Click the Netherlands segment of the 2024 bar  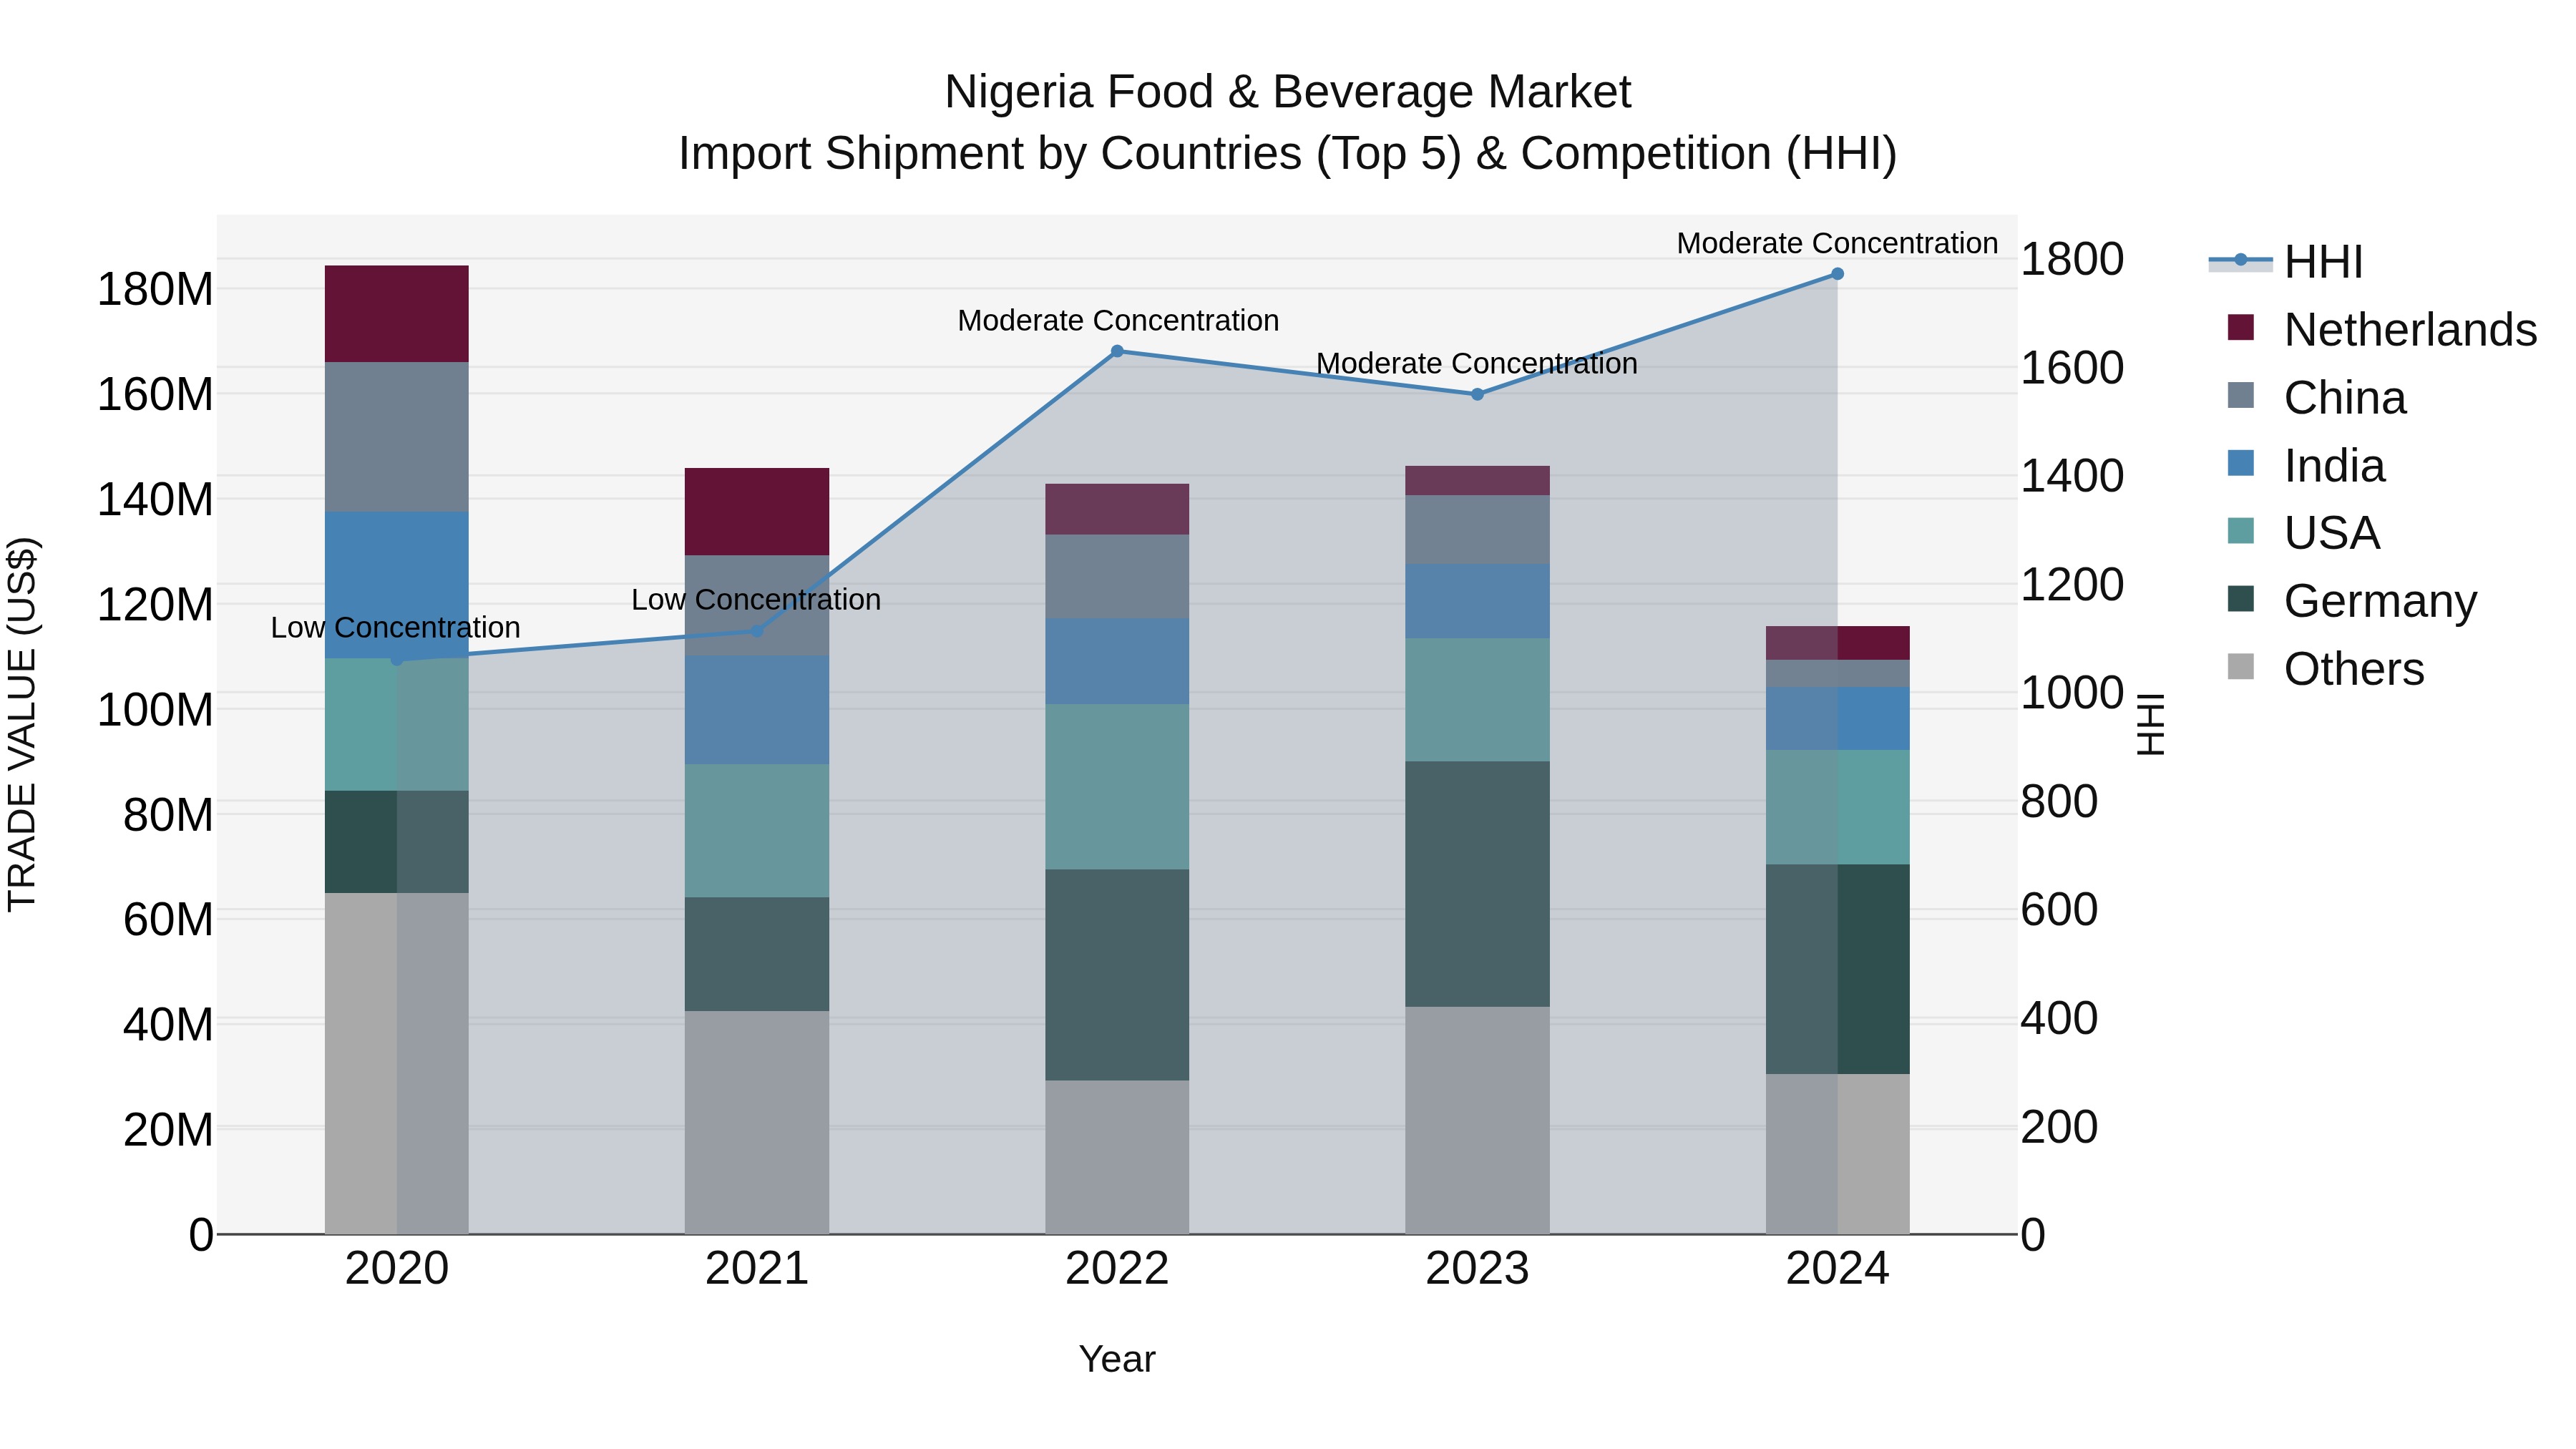pyautogui.click(x=1837, y=643)
